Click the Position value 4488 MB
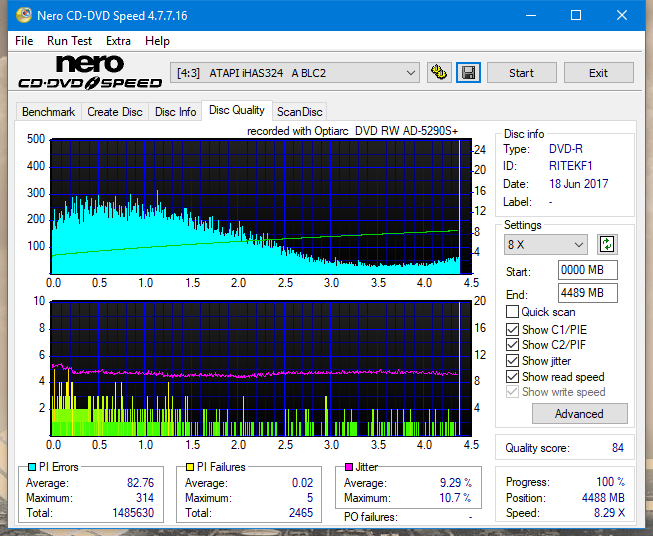 [603, 498]
